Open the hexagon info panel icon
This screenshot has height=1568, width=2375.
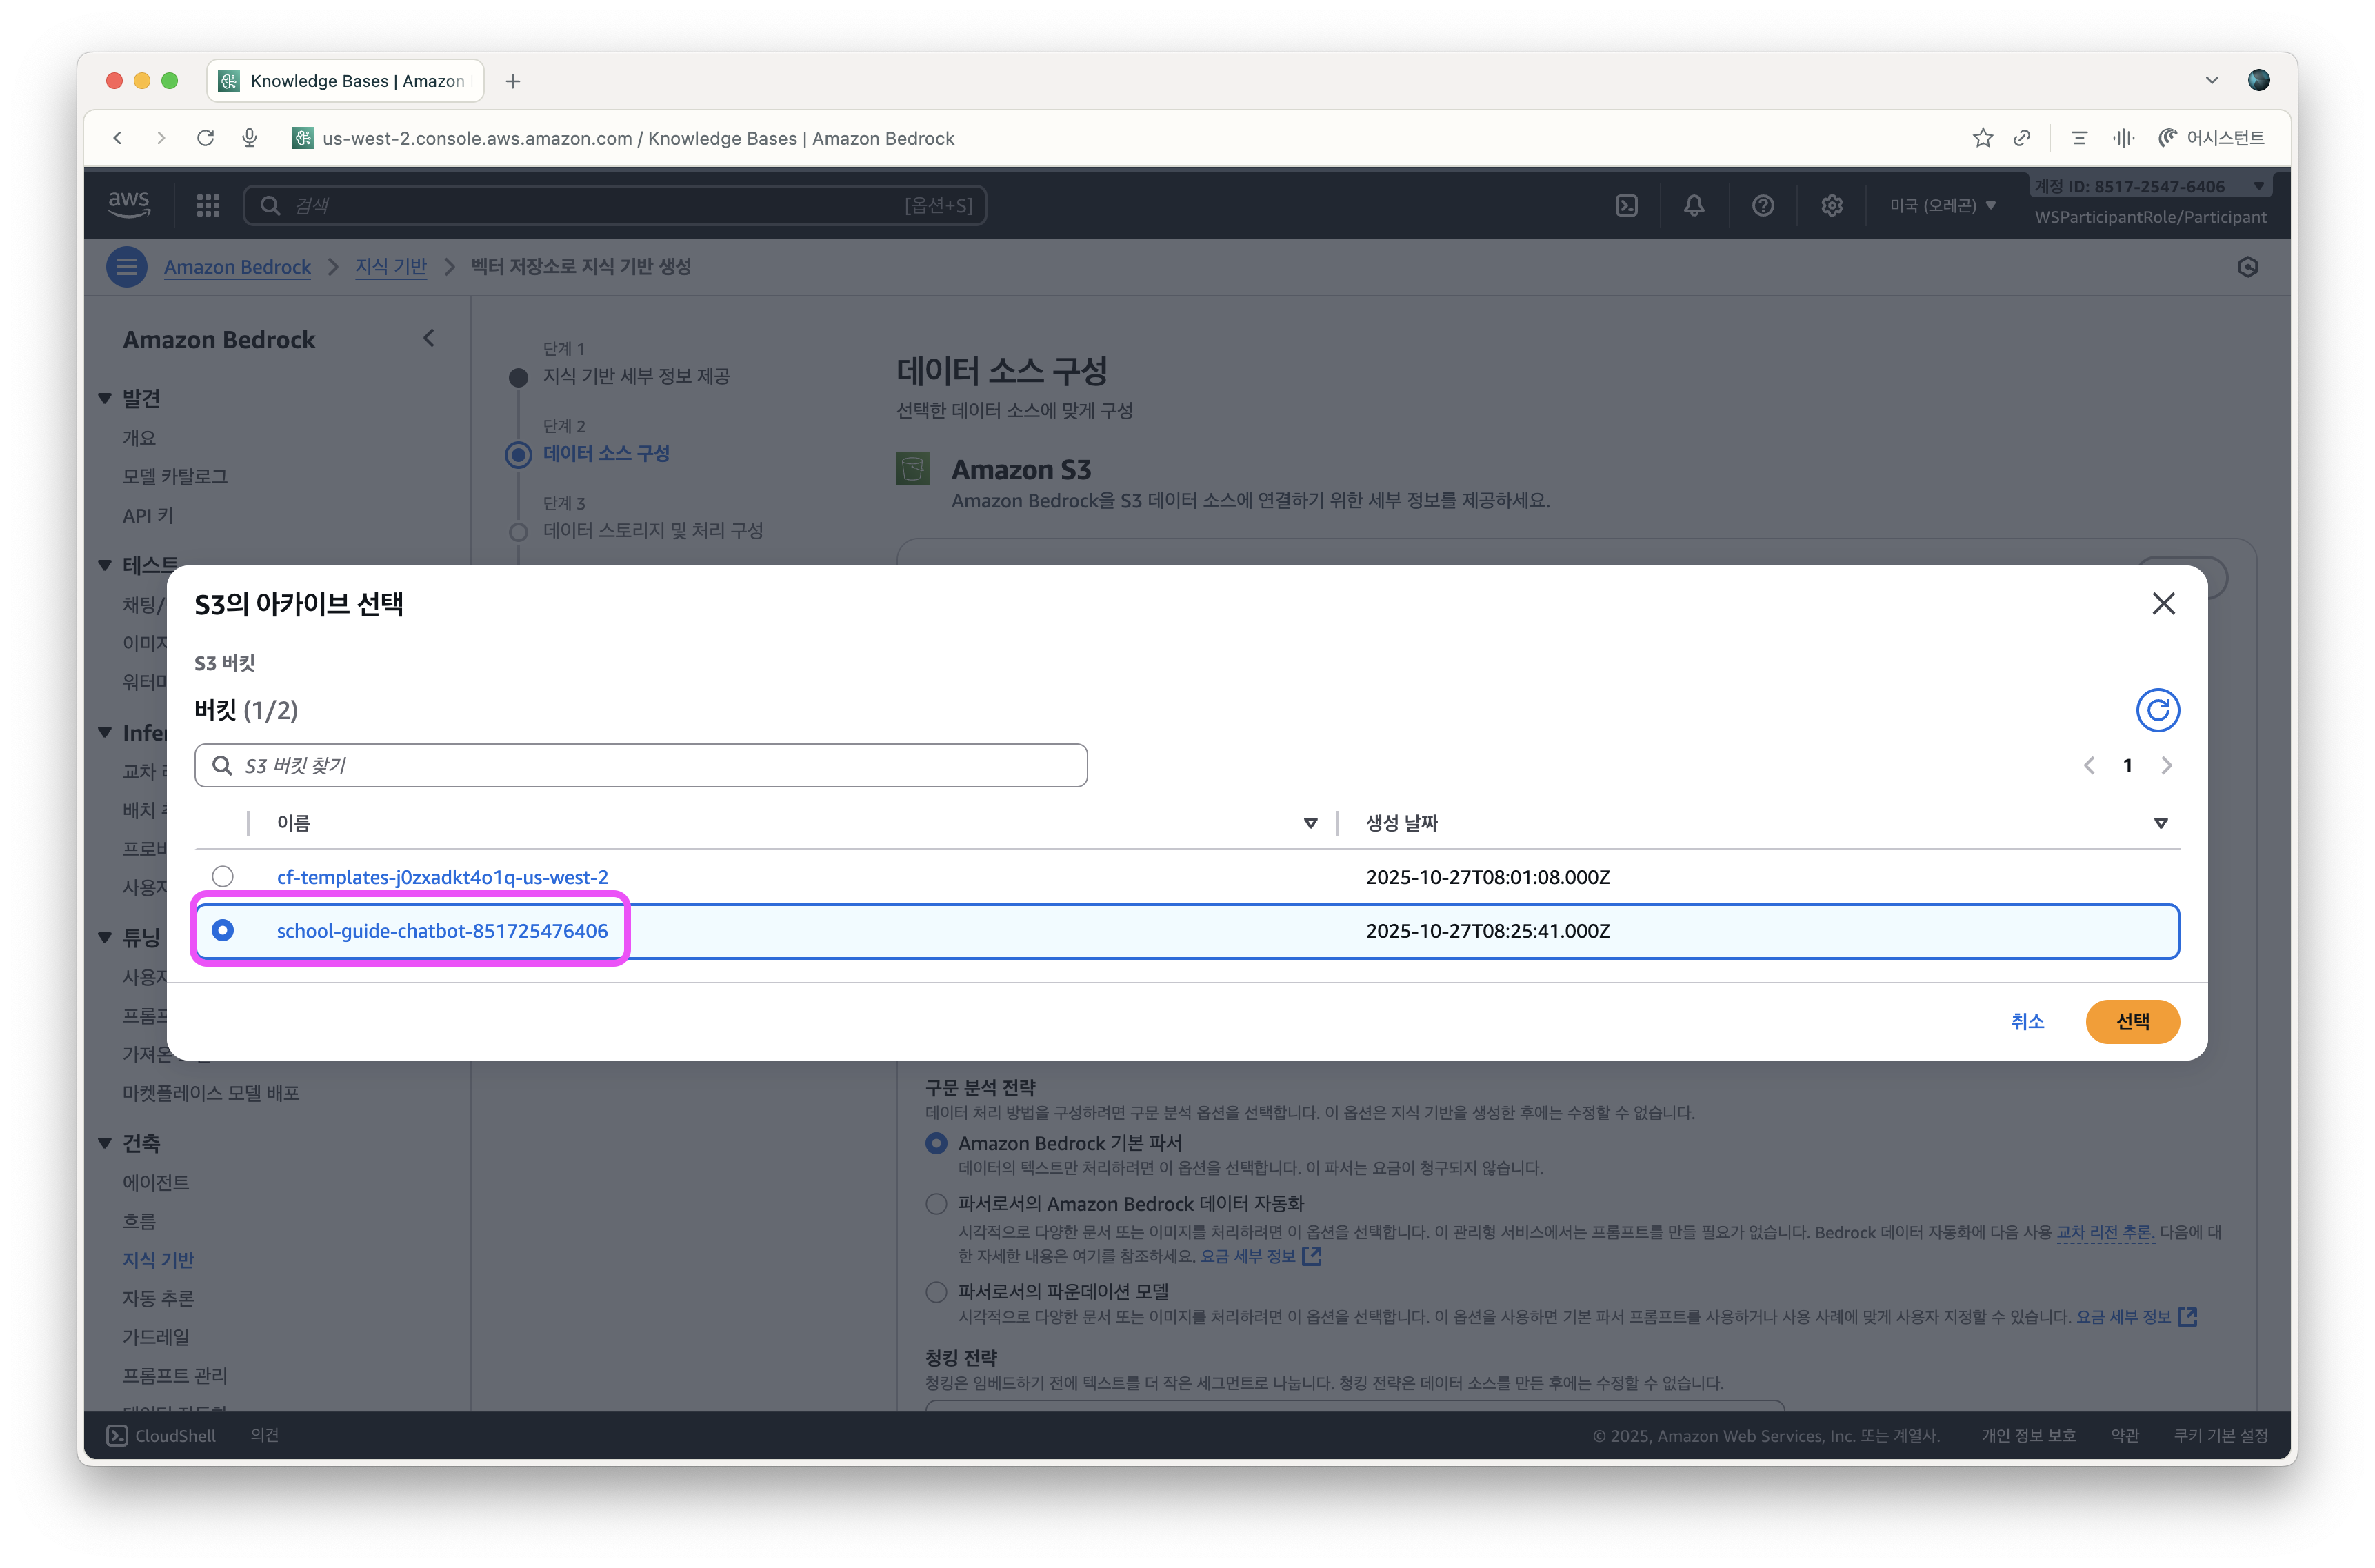pos(2248,267)
